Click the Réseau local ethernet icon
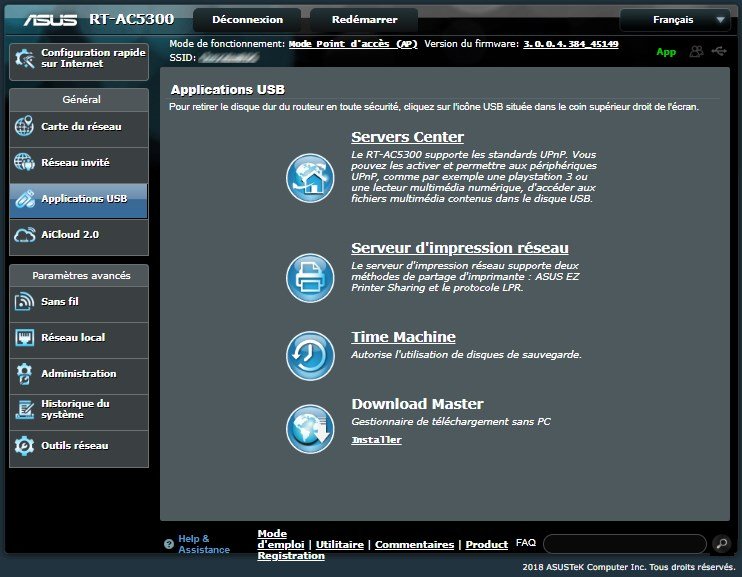Viewport: 742px width, 577px height. [24, 337]
